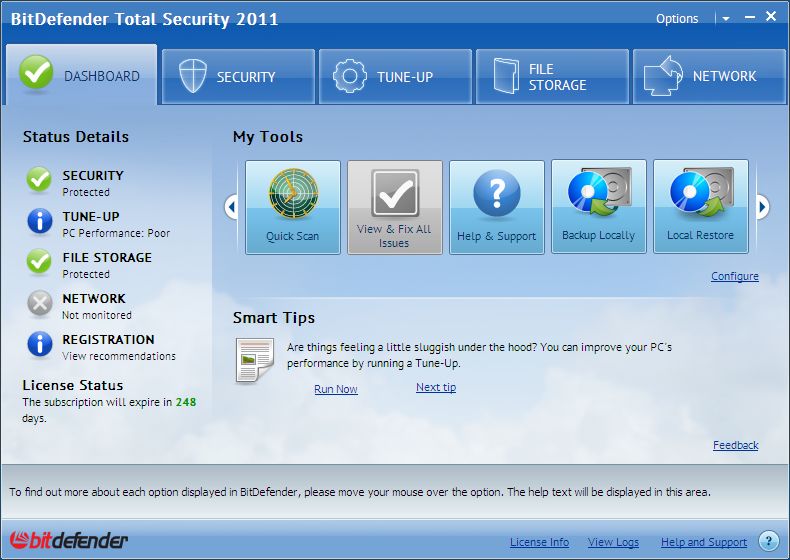Screen dimensions: 790x560
Task: Click the My Tools heading
Action: pos(268,137)
